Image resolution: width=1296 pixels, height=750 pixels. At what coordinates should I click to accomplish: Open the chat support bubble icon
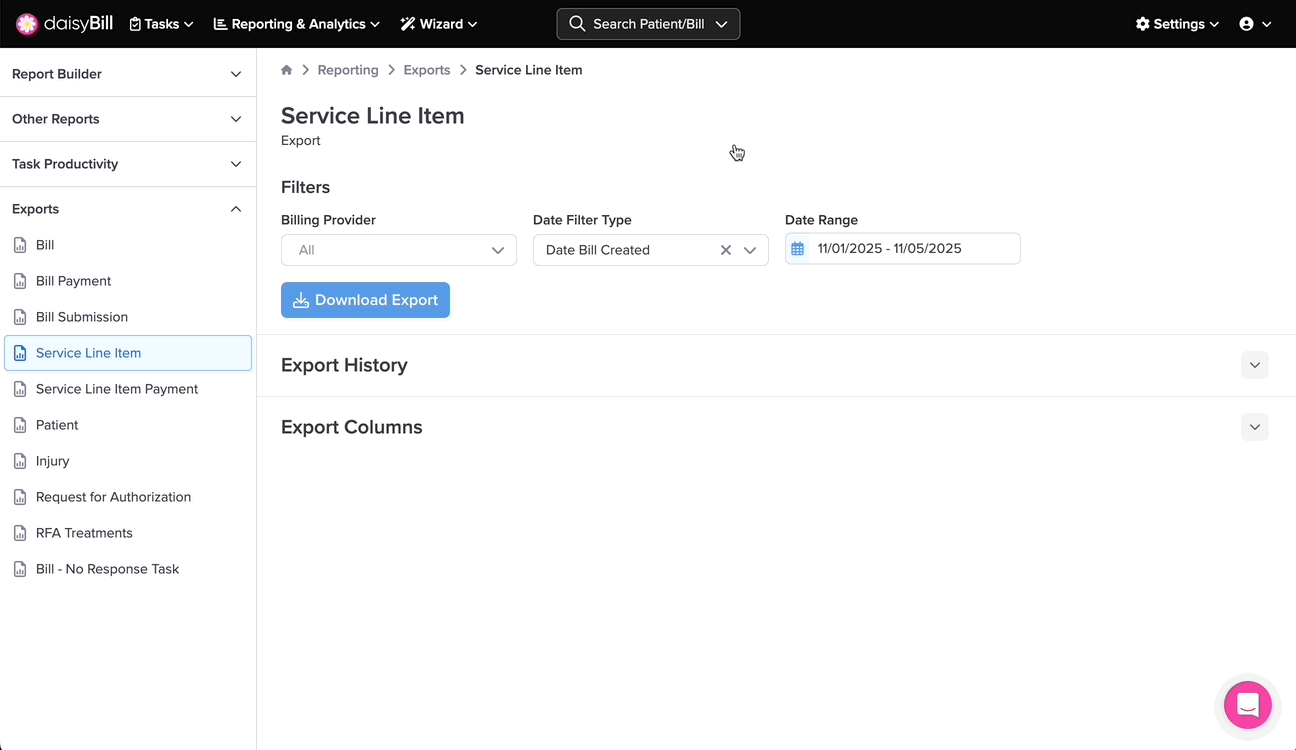(1247, 705)
